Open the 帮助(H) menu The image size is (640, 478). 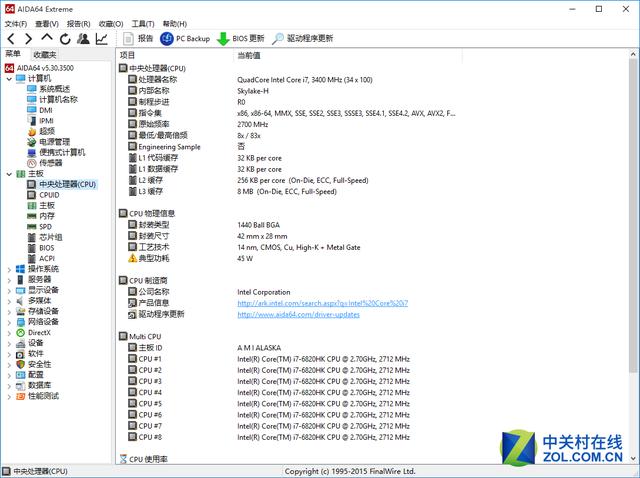[175, 24]
